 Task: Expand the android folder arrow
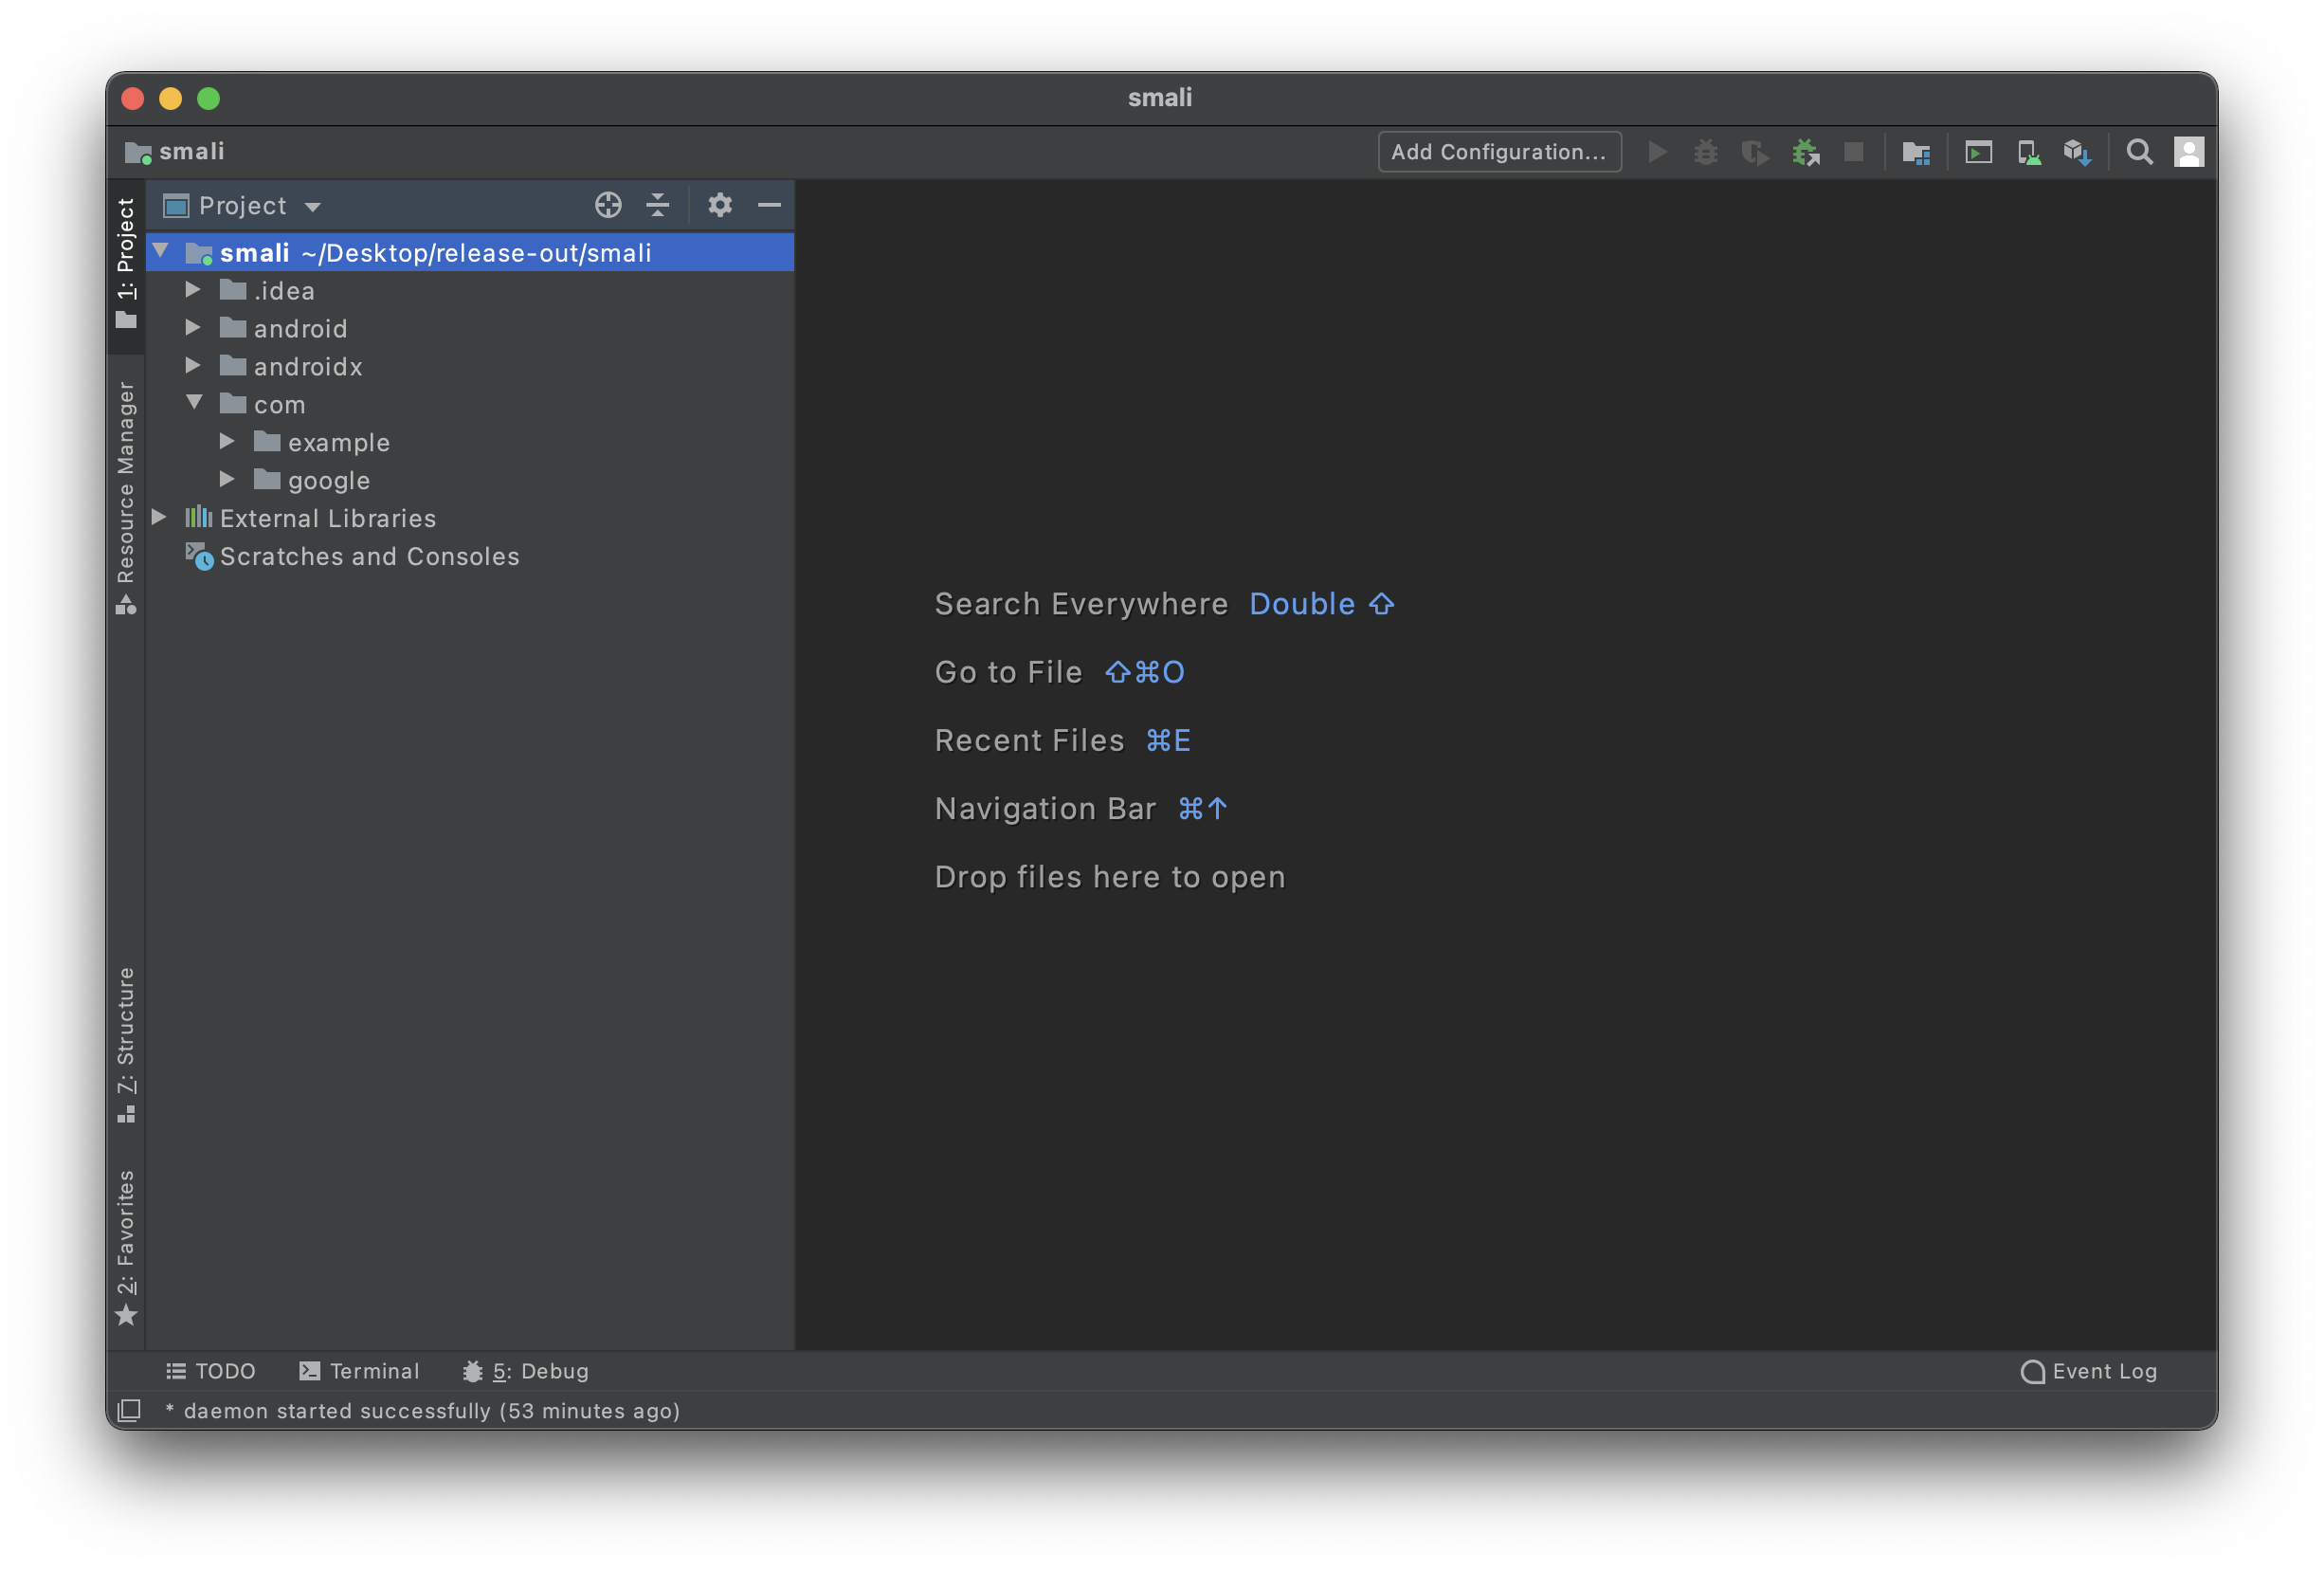point(193,328)
